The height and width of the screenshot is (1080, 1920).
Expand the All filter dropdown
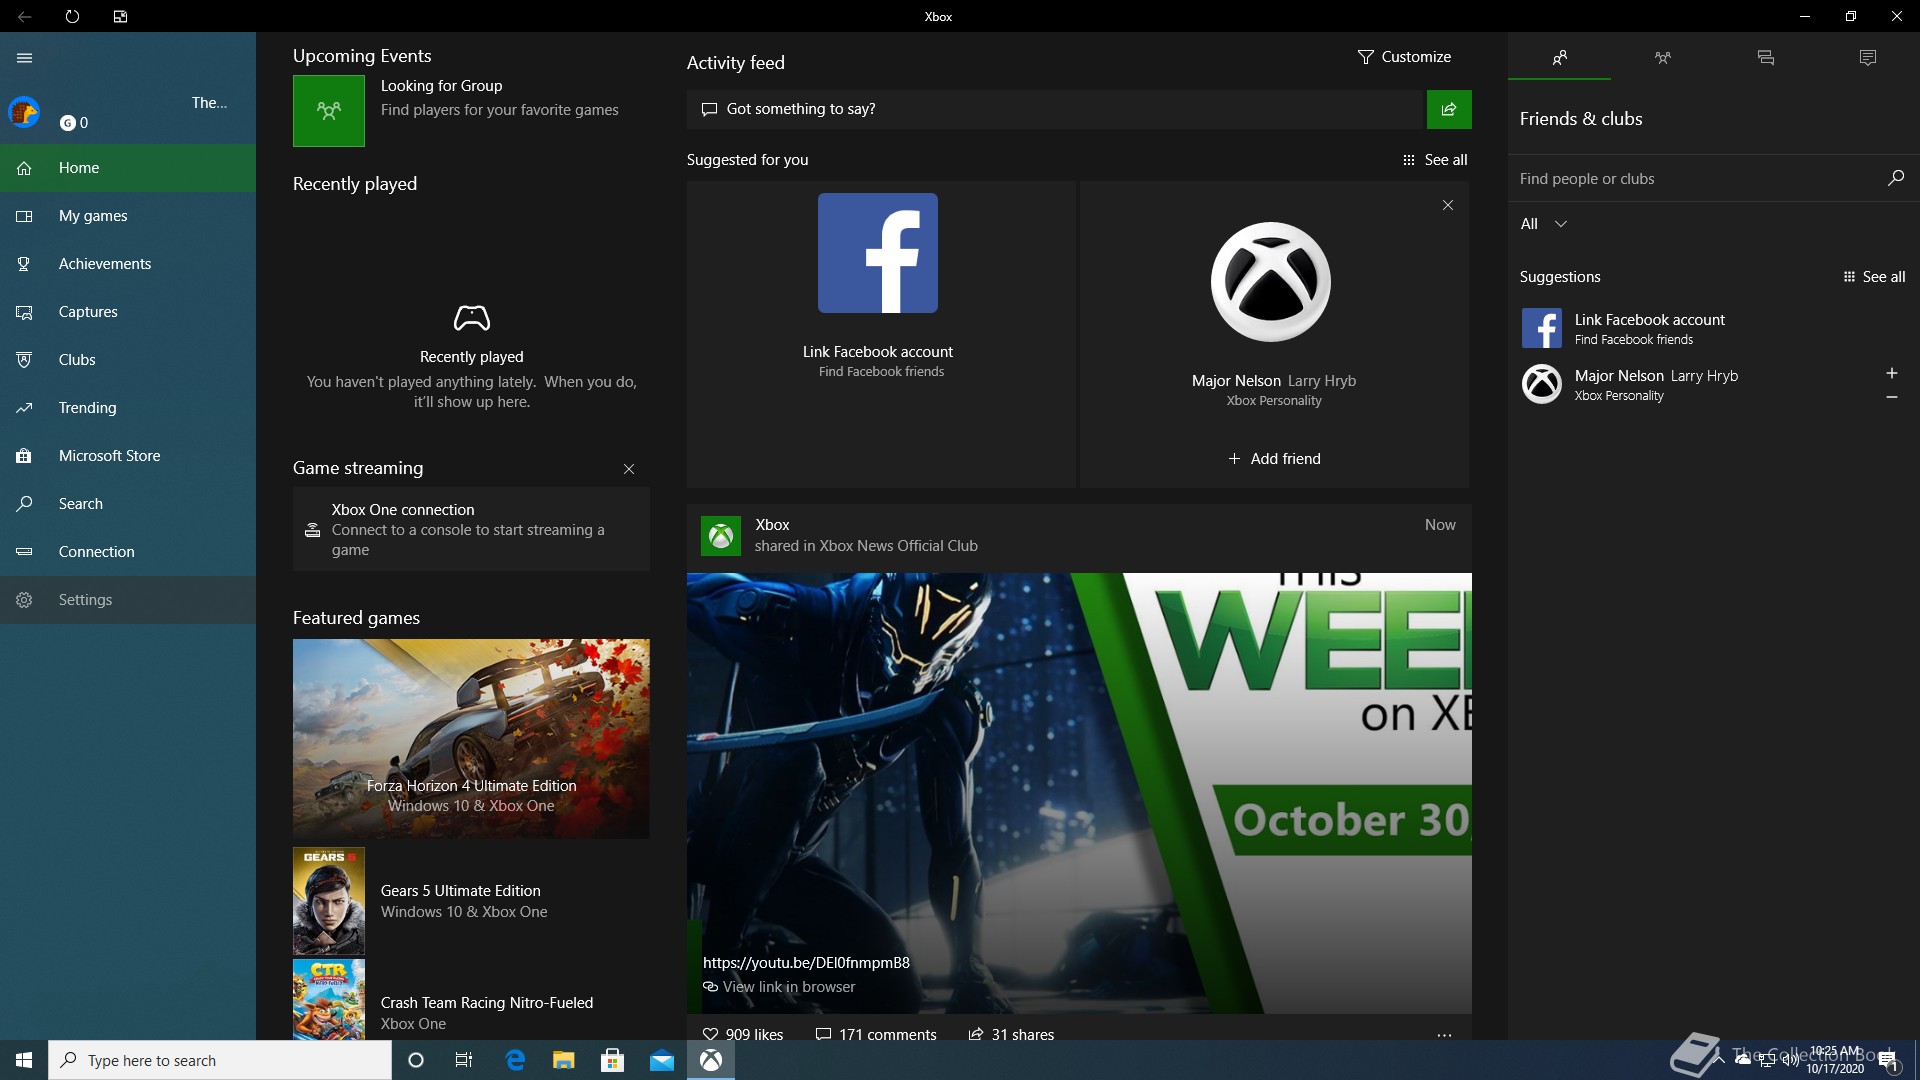point(1543,224)
